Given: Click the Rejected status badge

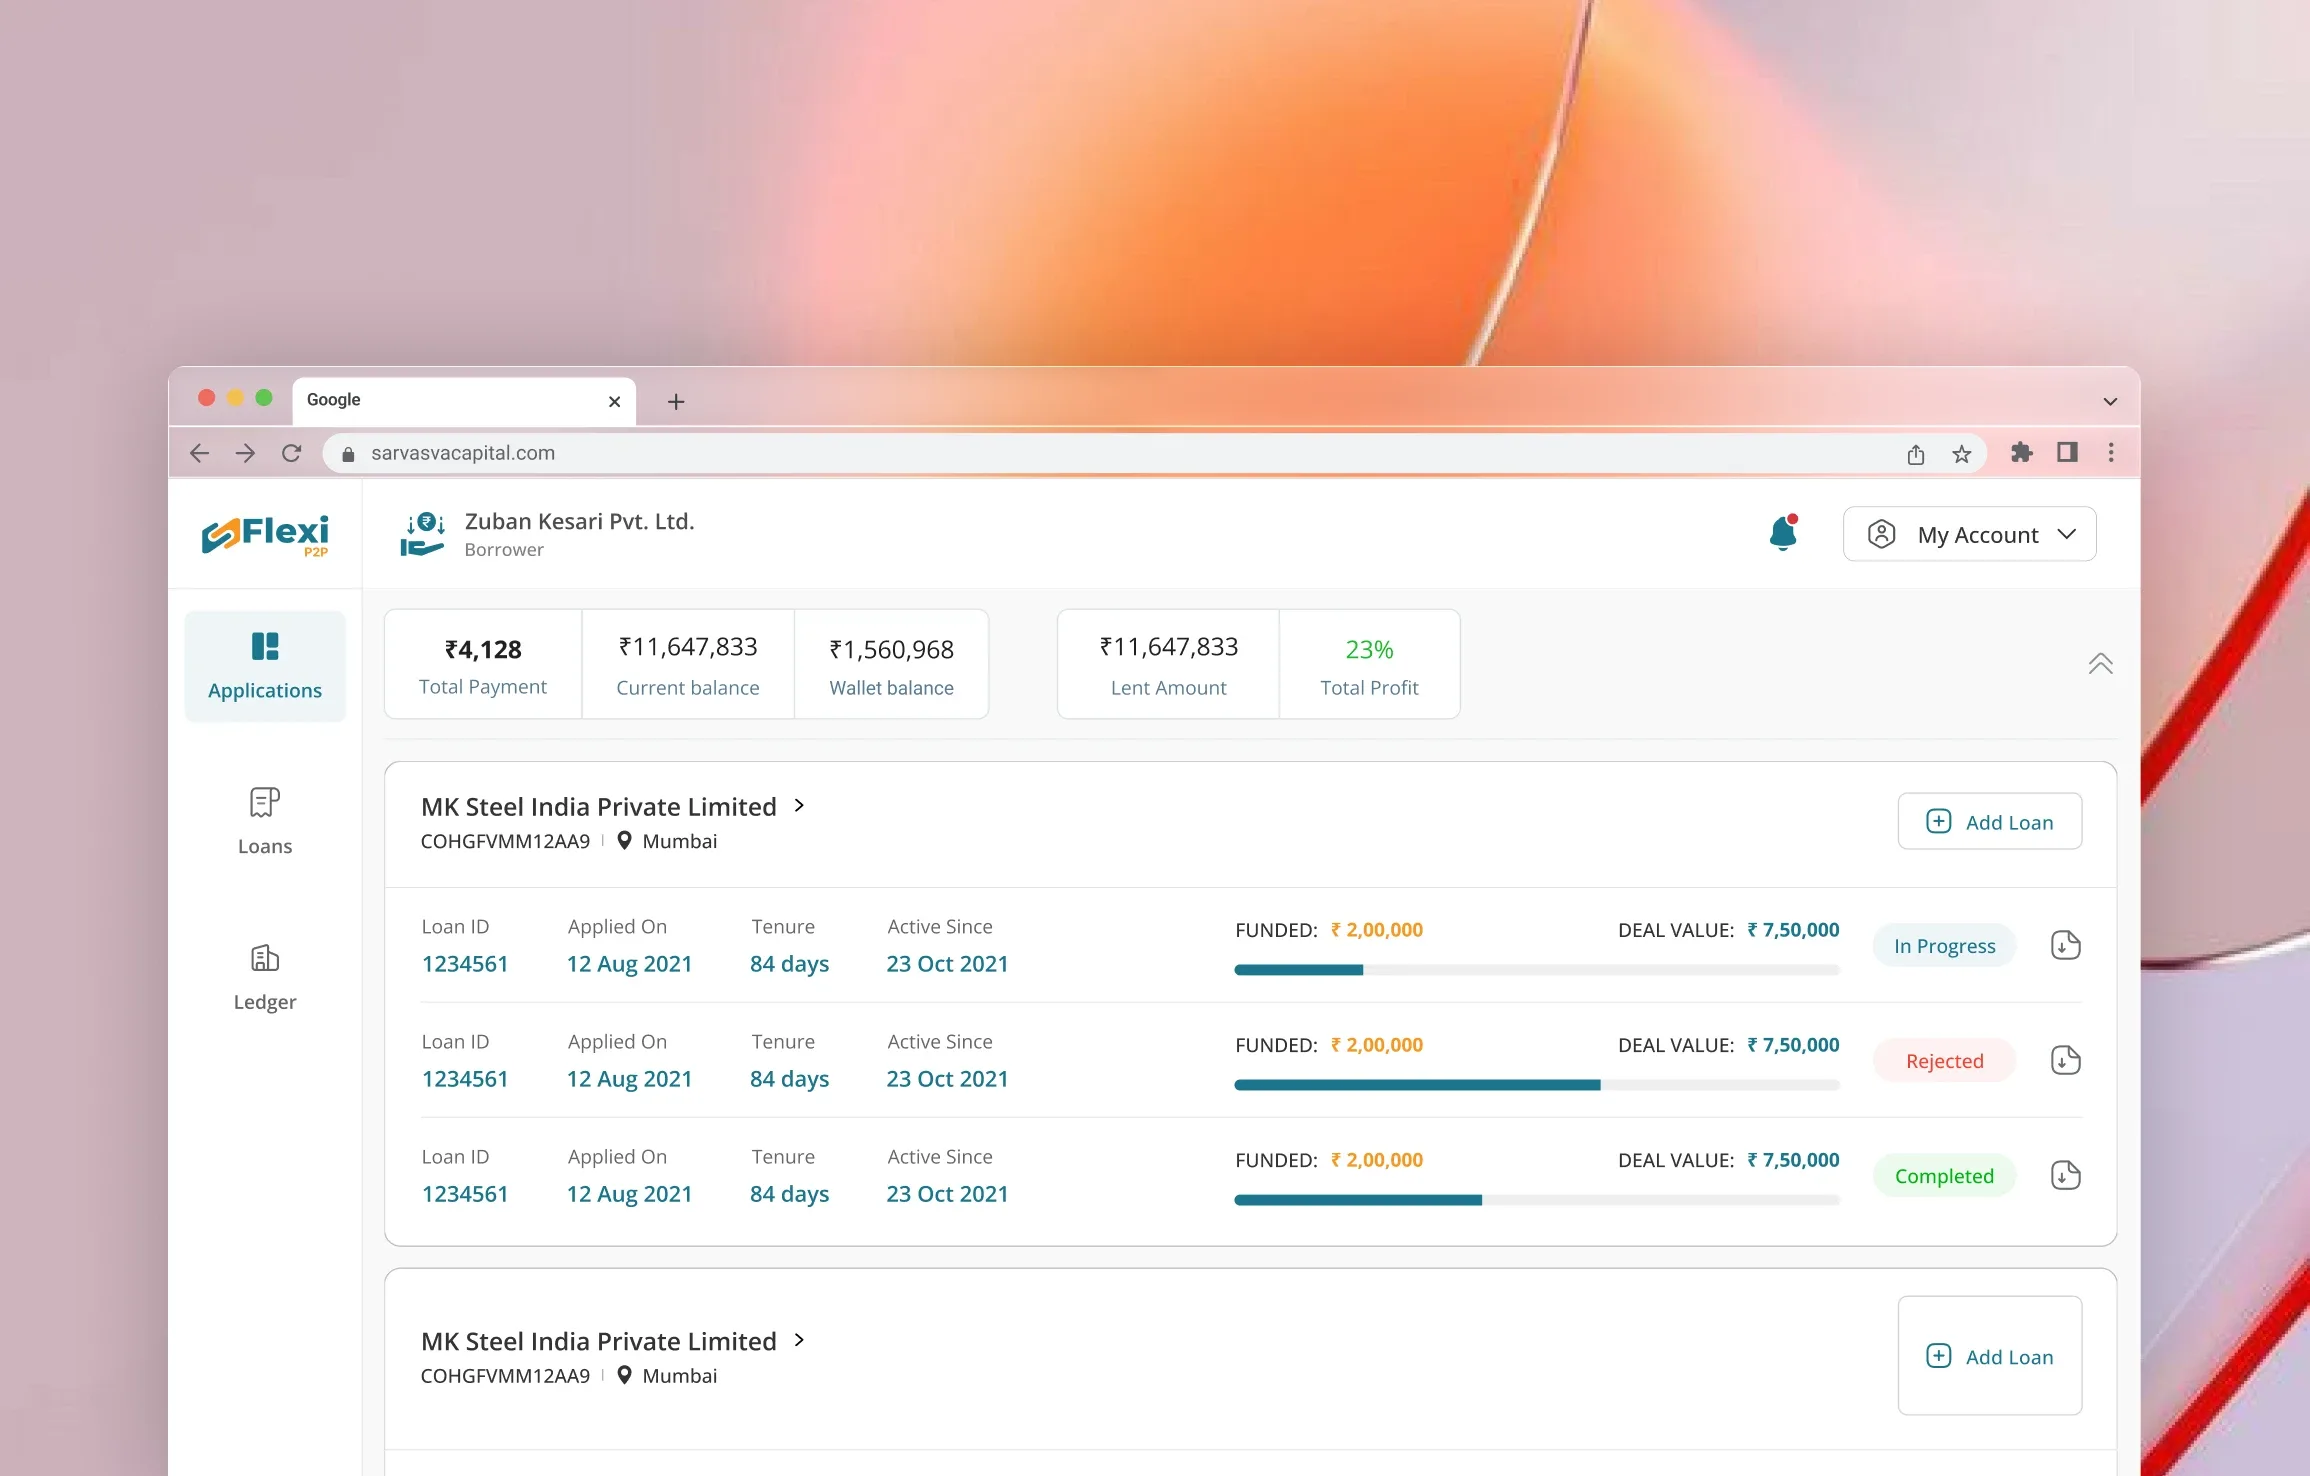Looking at the screenshot, I should pyautogui.click(x=1943, y=1061).
